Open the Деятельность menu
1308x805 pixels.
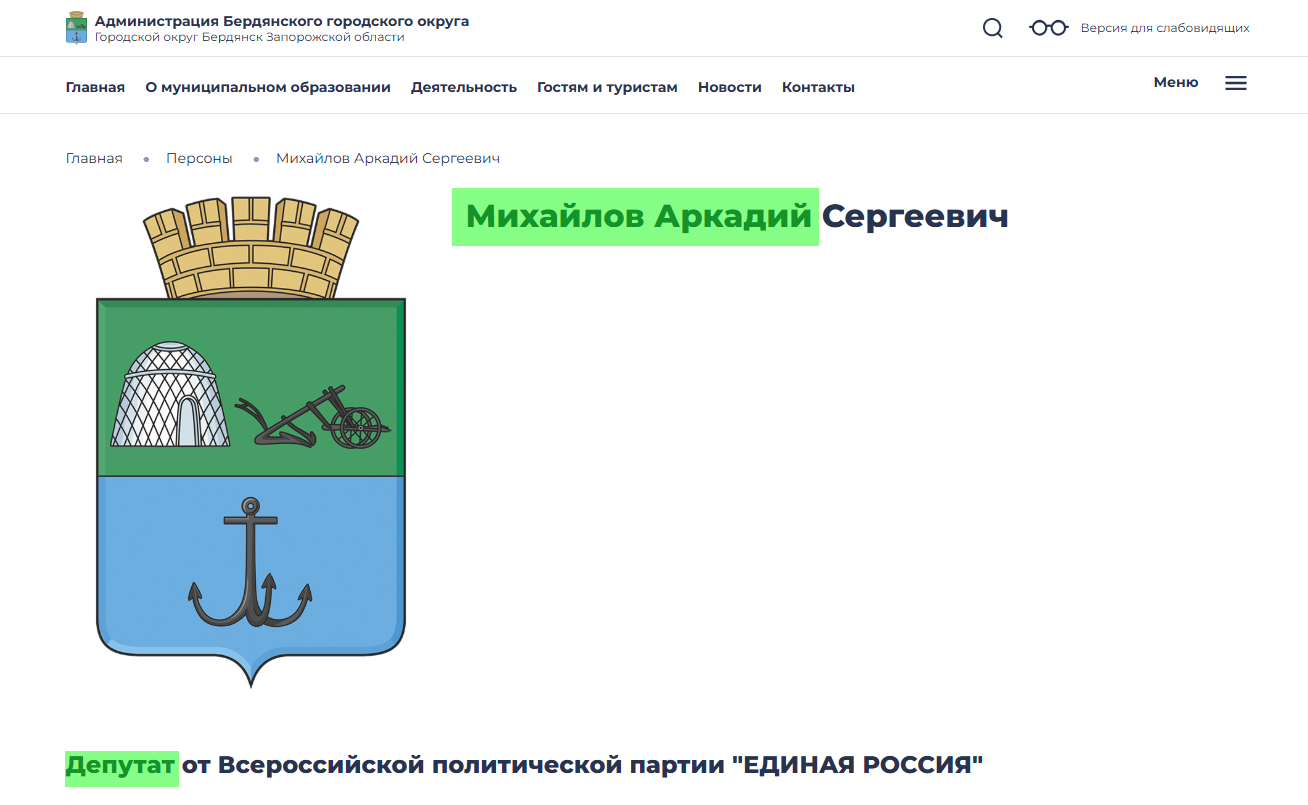(x=464, y=87)
